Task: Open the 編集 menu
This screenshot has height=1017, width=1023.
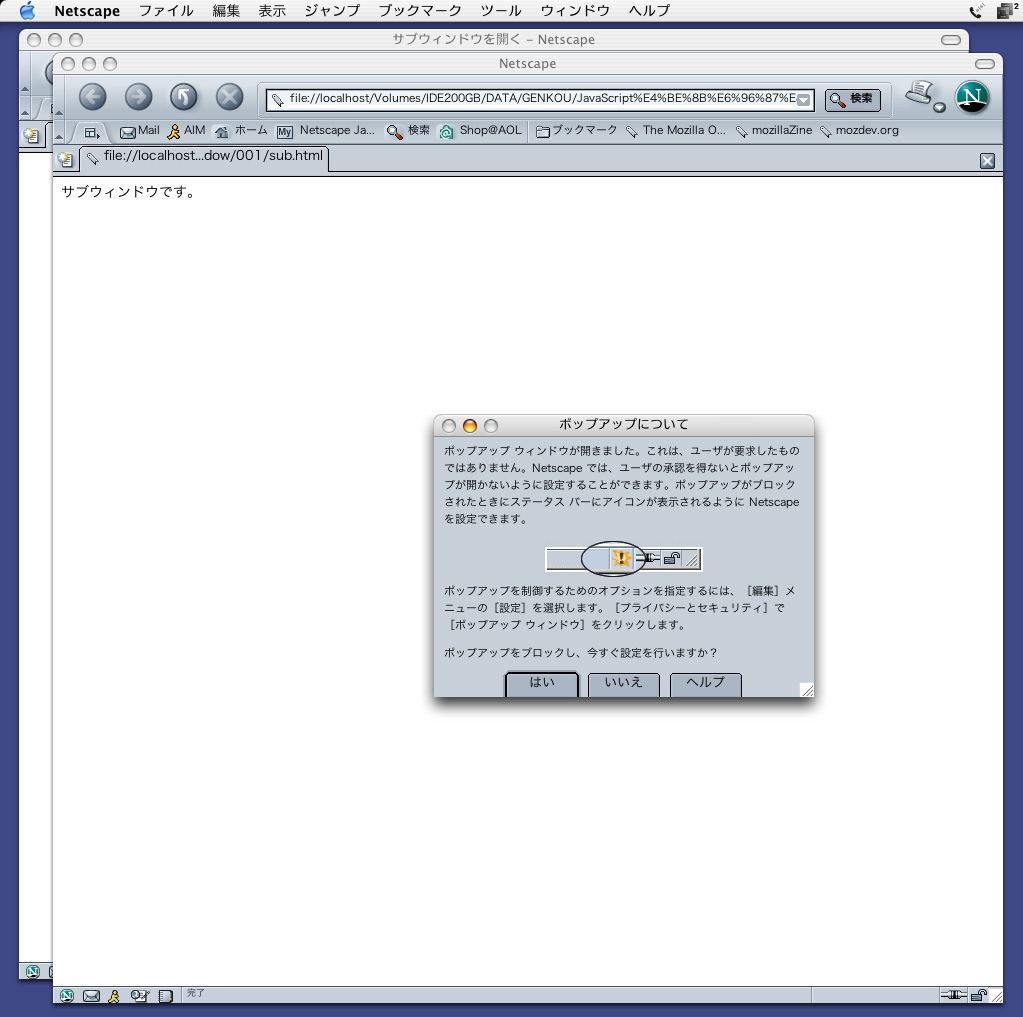Action: coord(226,10)
